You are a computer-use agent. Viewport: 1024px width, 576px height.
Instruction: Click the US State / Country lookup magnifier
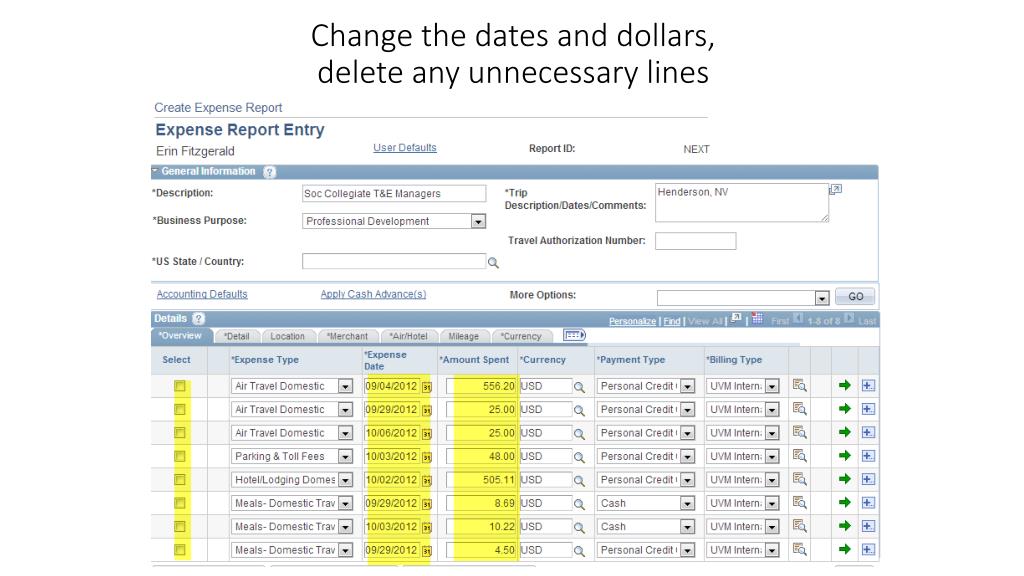[492, 263]
